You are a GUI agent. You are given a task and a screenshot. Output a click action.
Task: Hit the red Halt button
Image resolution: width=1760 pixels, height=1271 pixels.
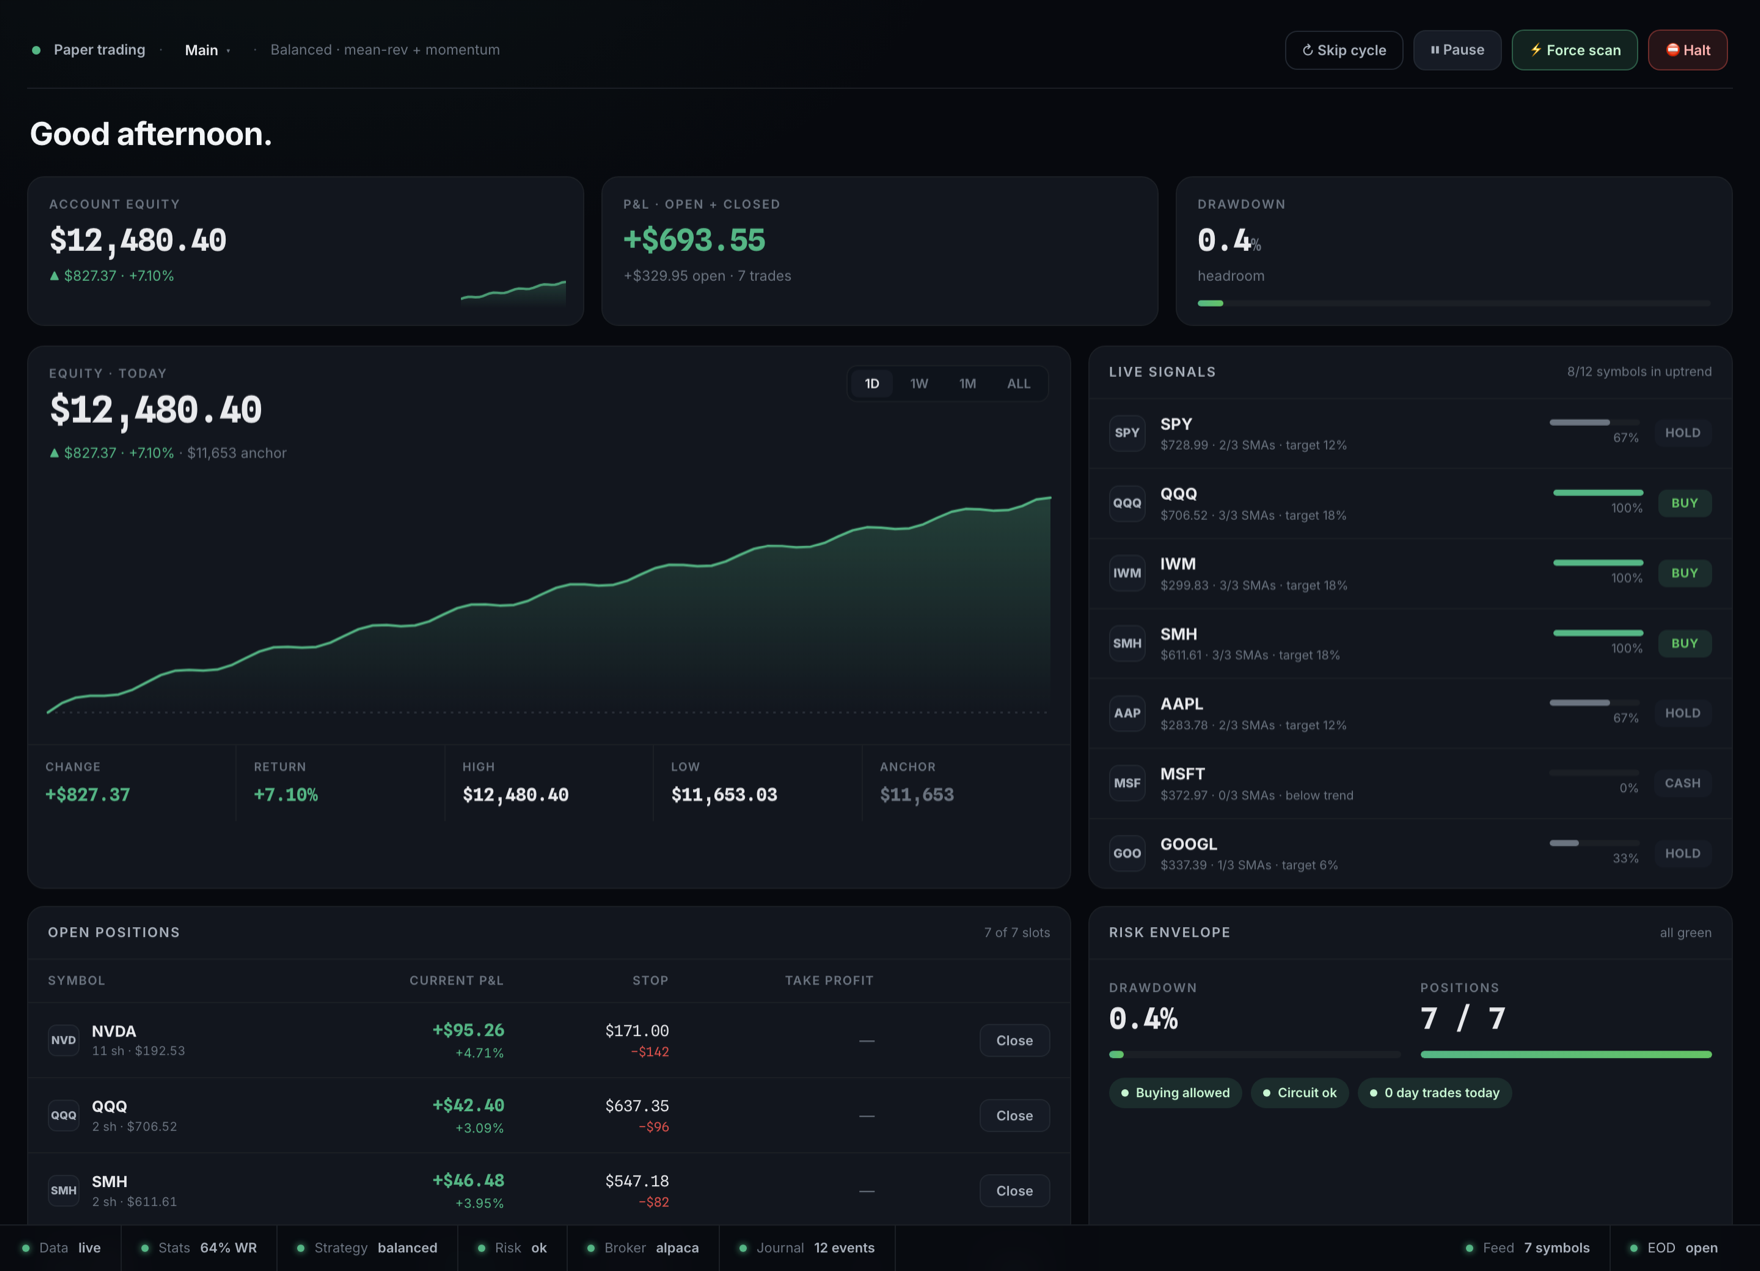point(1687,50)
